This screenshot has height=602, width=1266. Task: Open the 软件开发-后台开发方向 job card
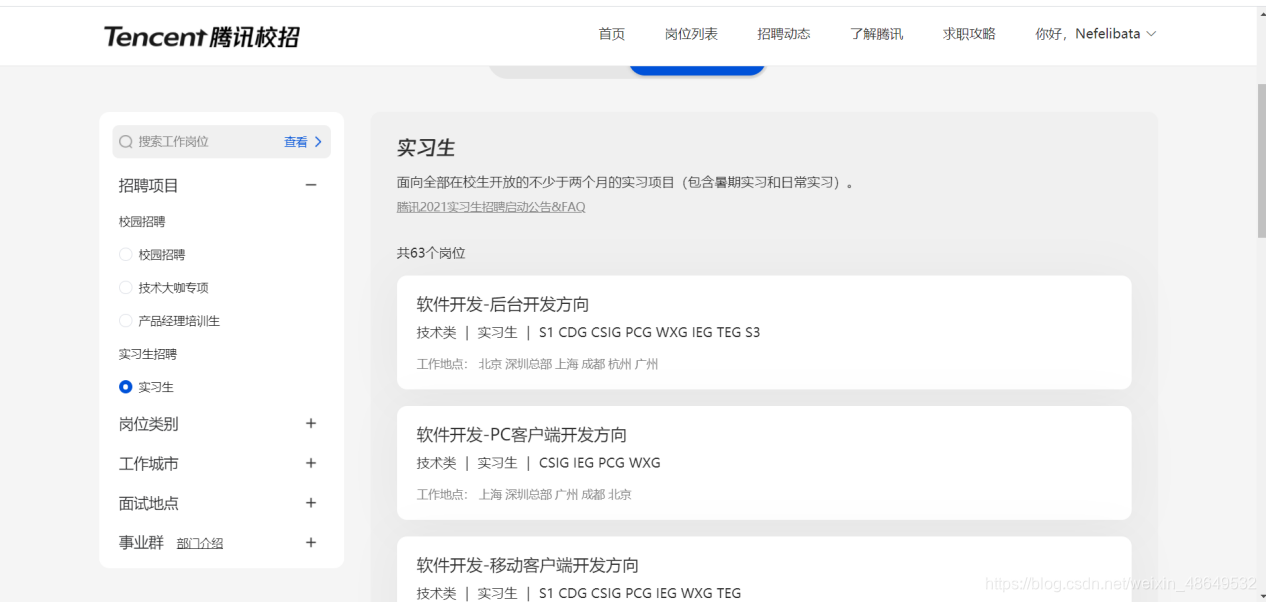click(764, 332)
